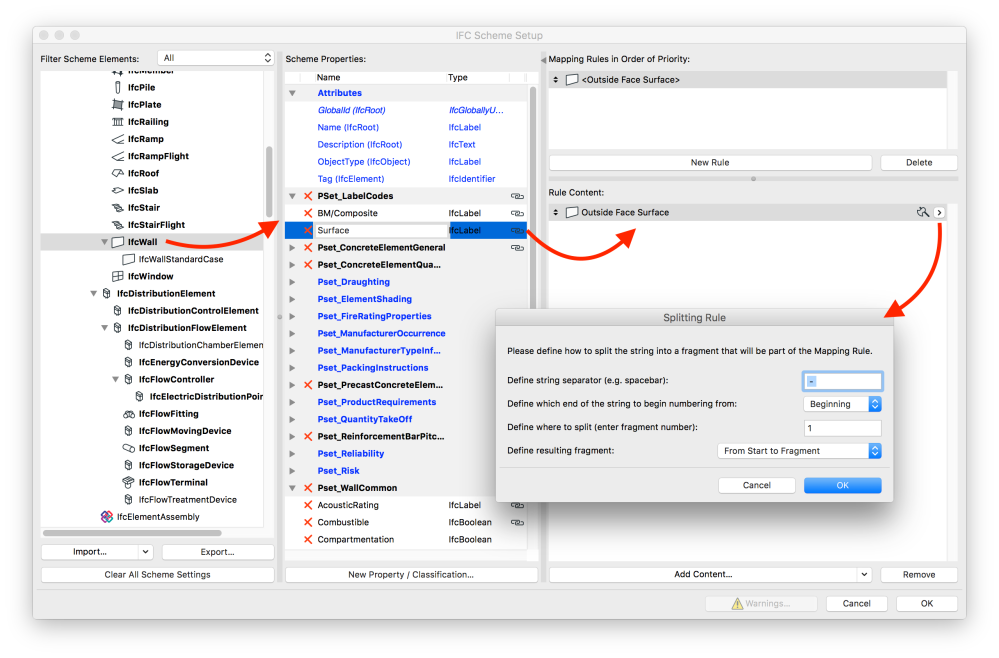
Task: Select the IfcStair element icon
Action: pos(118,208)
